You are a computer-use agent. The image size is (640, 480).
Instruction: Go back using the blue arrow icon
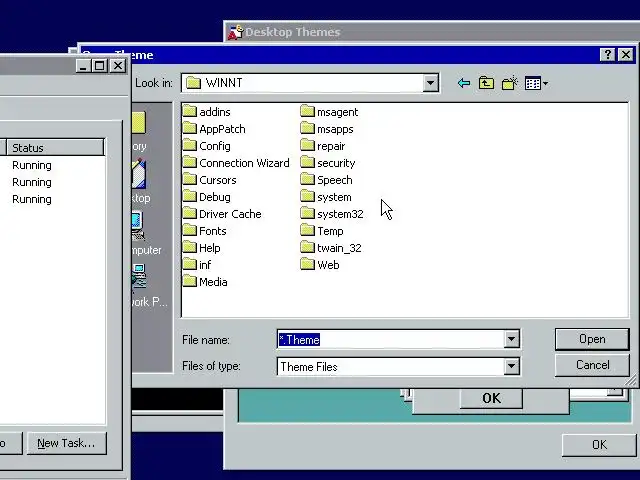coord(464,83)
